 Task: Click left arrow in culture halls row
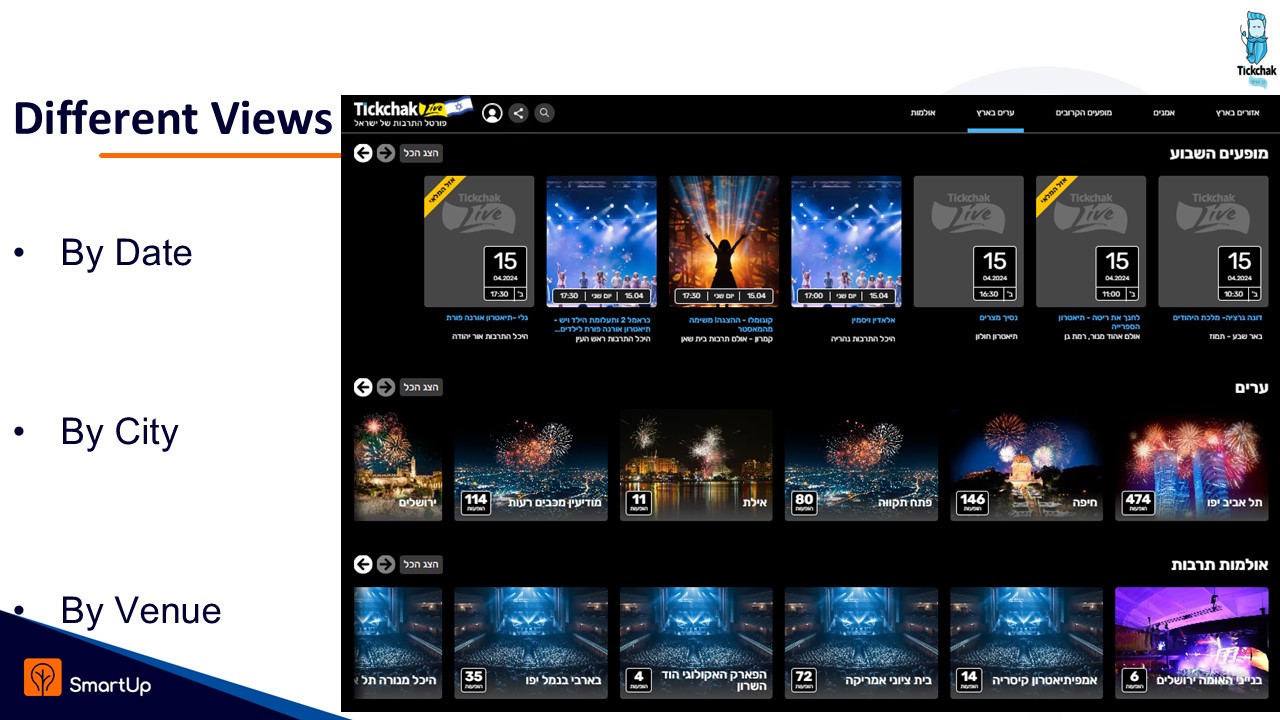point(363,565)
